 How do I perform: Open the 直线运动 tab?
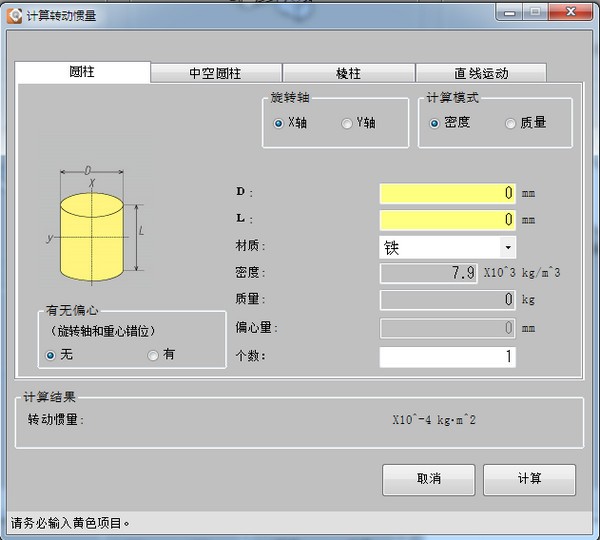(x=481, y=73)
